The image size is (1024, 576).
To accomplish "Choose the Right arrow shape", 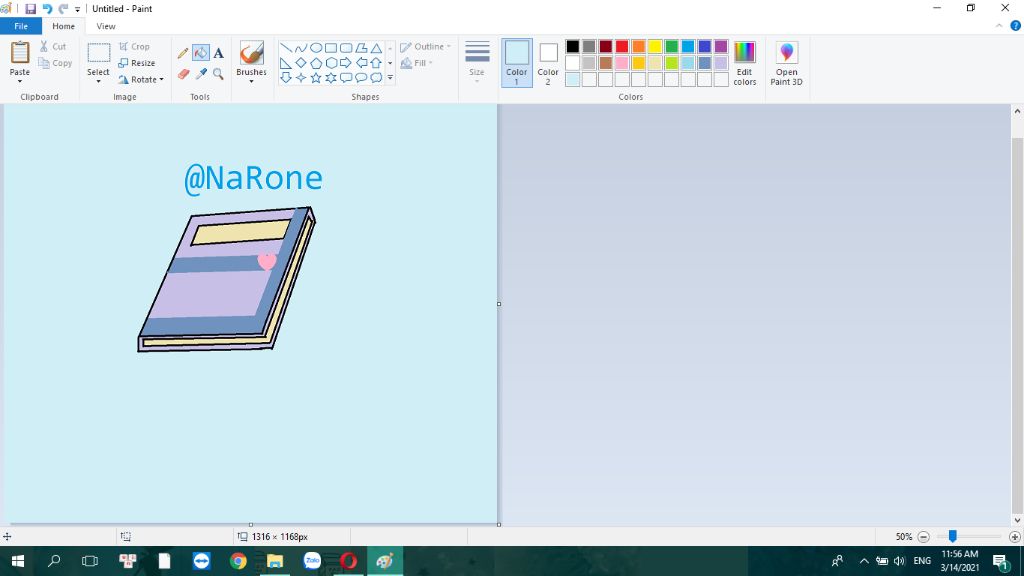I will click(x=346, y=63).
